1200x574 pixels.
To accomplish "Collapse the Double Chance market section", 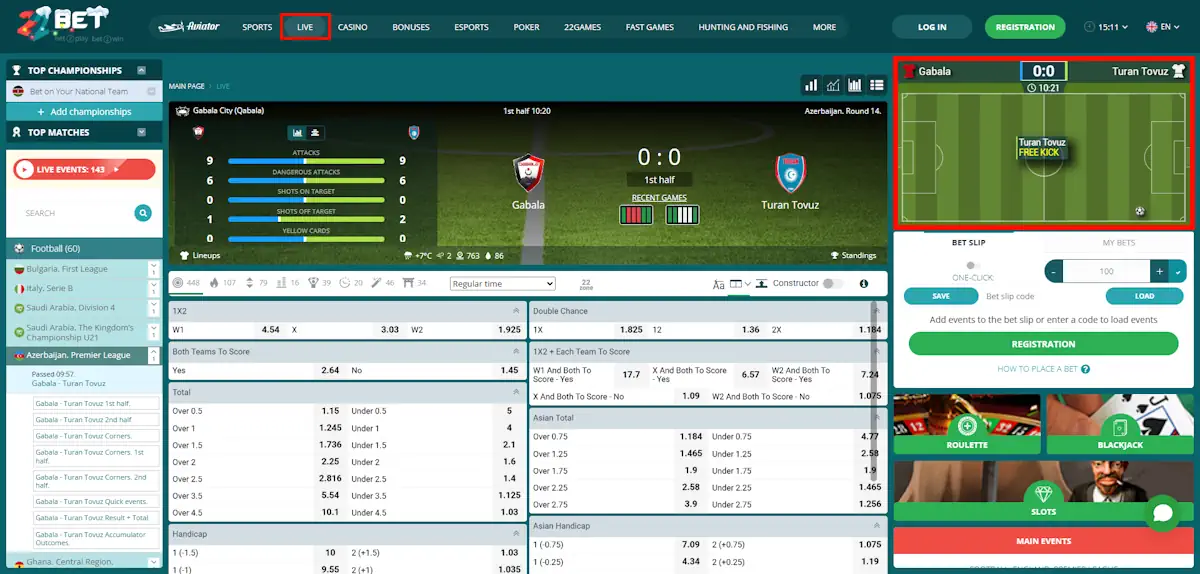I will click(877, 311).
